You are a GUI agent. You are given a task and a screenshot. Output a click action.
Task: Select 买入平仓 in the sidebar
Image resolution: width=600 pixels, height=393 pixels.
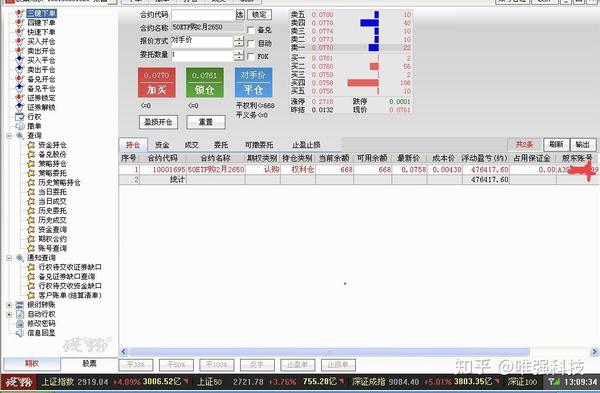[x=41, y=60]
